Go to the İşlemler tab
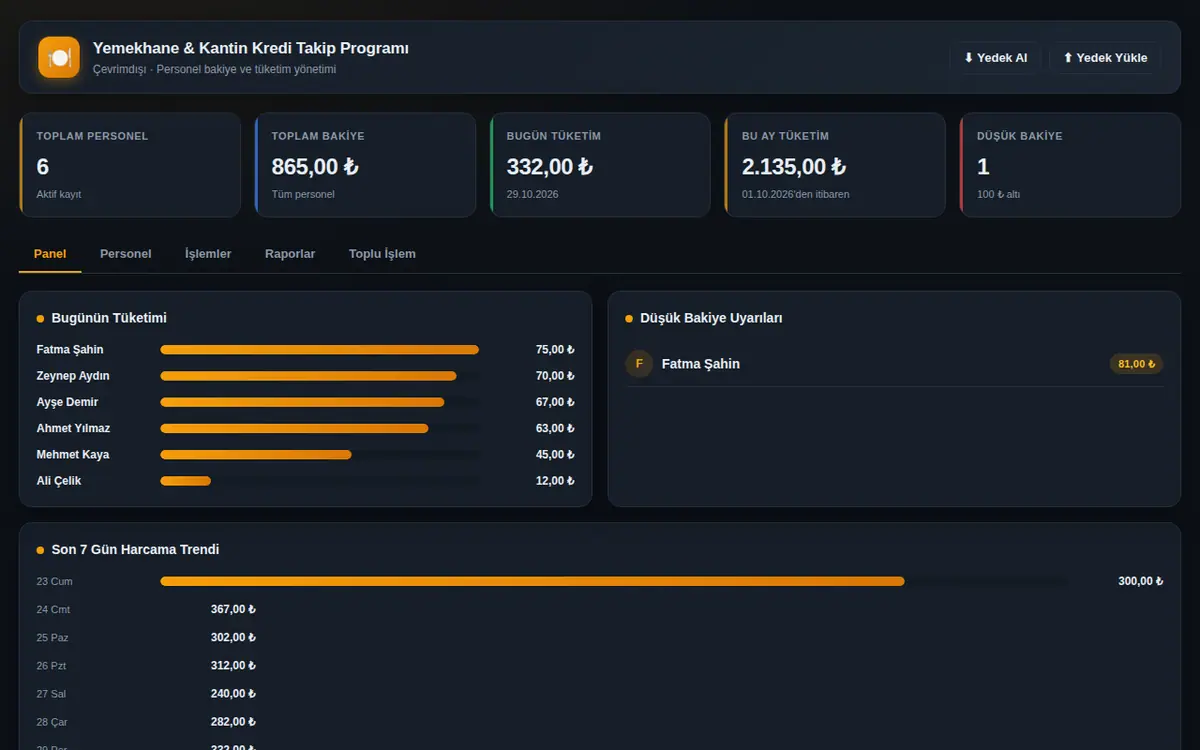1200x750 pixels. [x=208, y=254]
